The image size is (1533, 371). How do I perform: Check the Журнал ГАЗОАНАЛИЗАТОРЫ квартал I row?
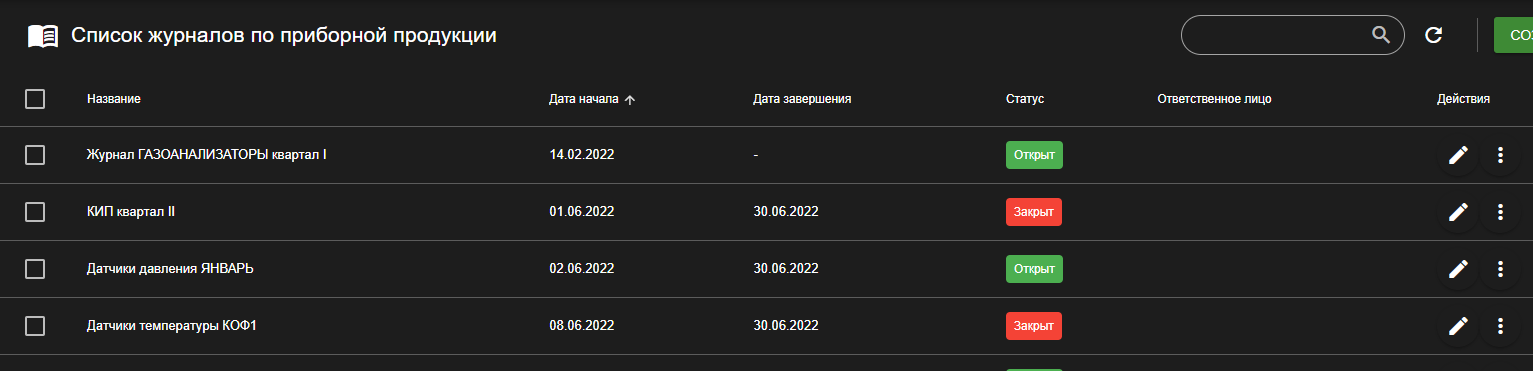[x=35, y=155]
